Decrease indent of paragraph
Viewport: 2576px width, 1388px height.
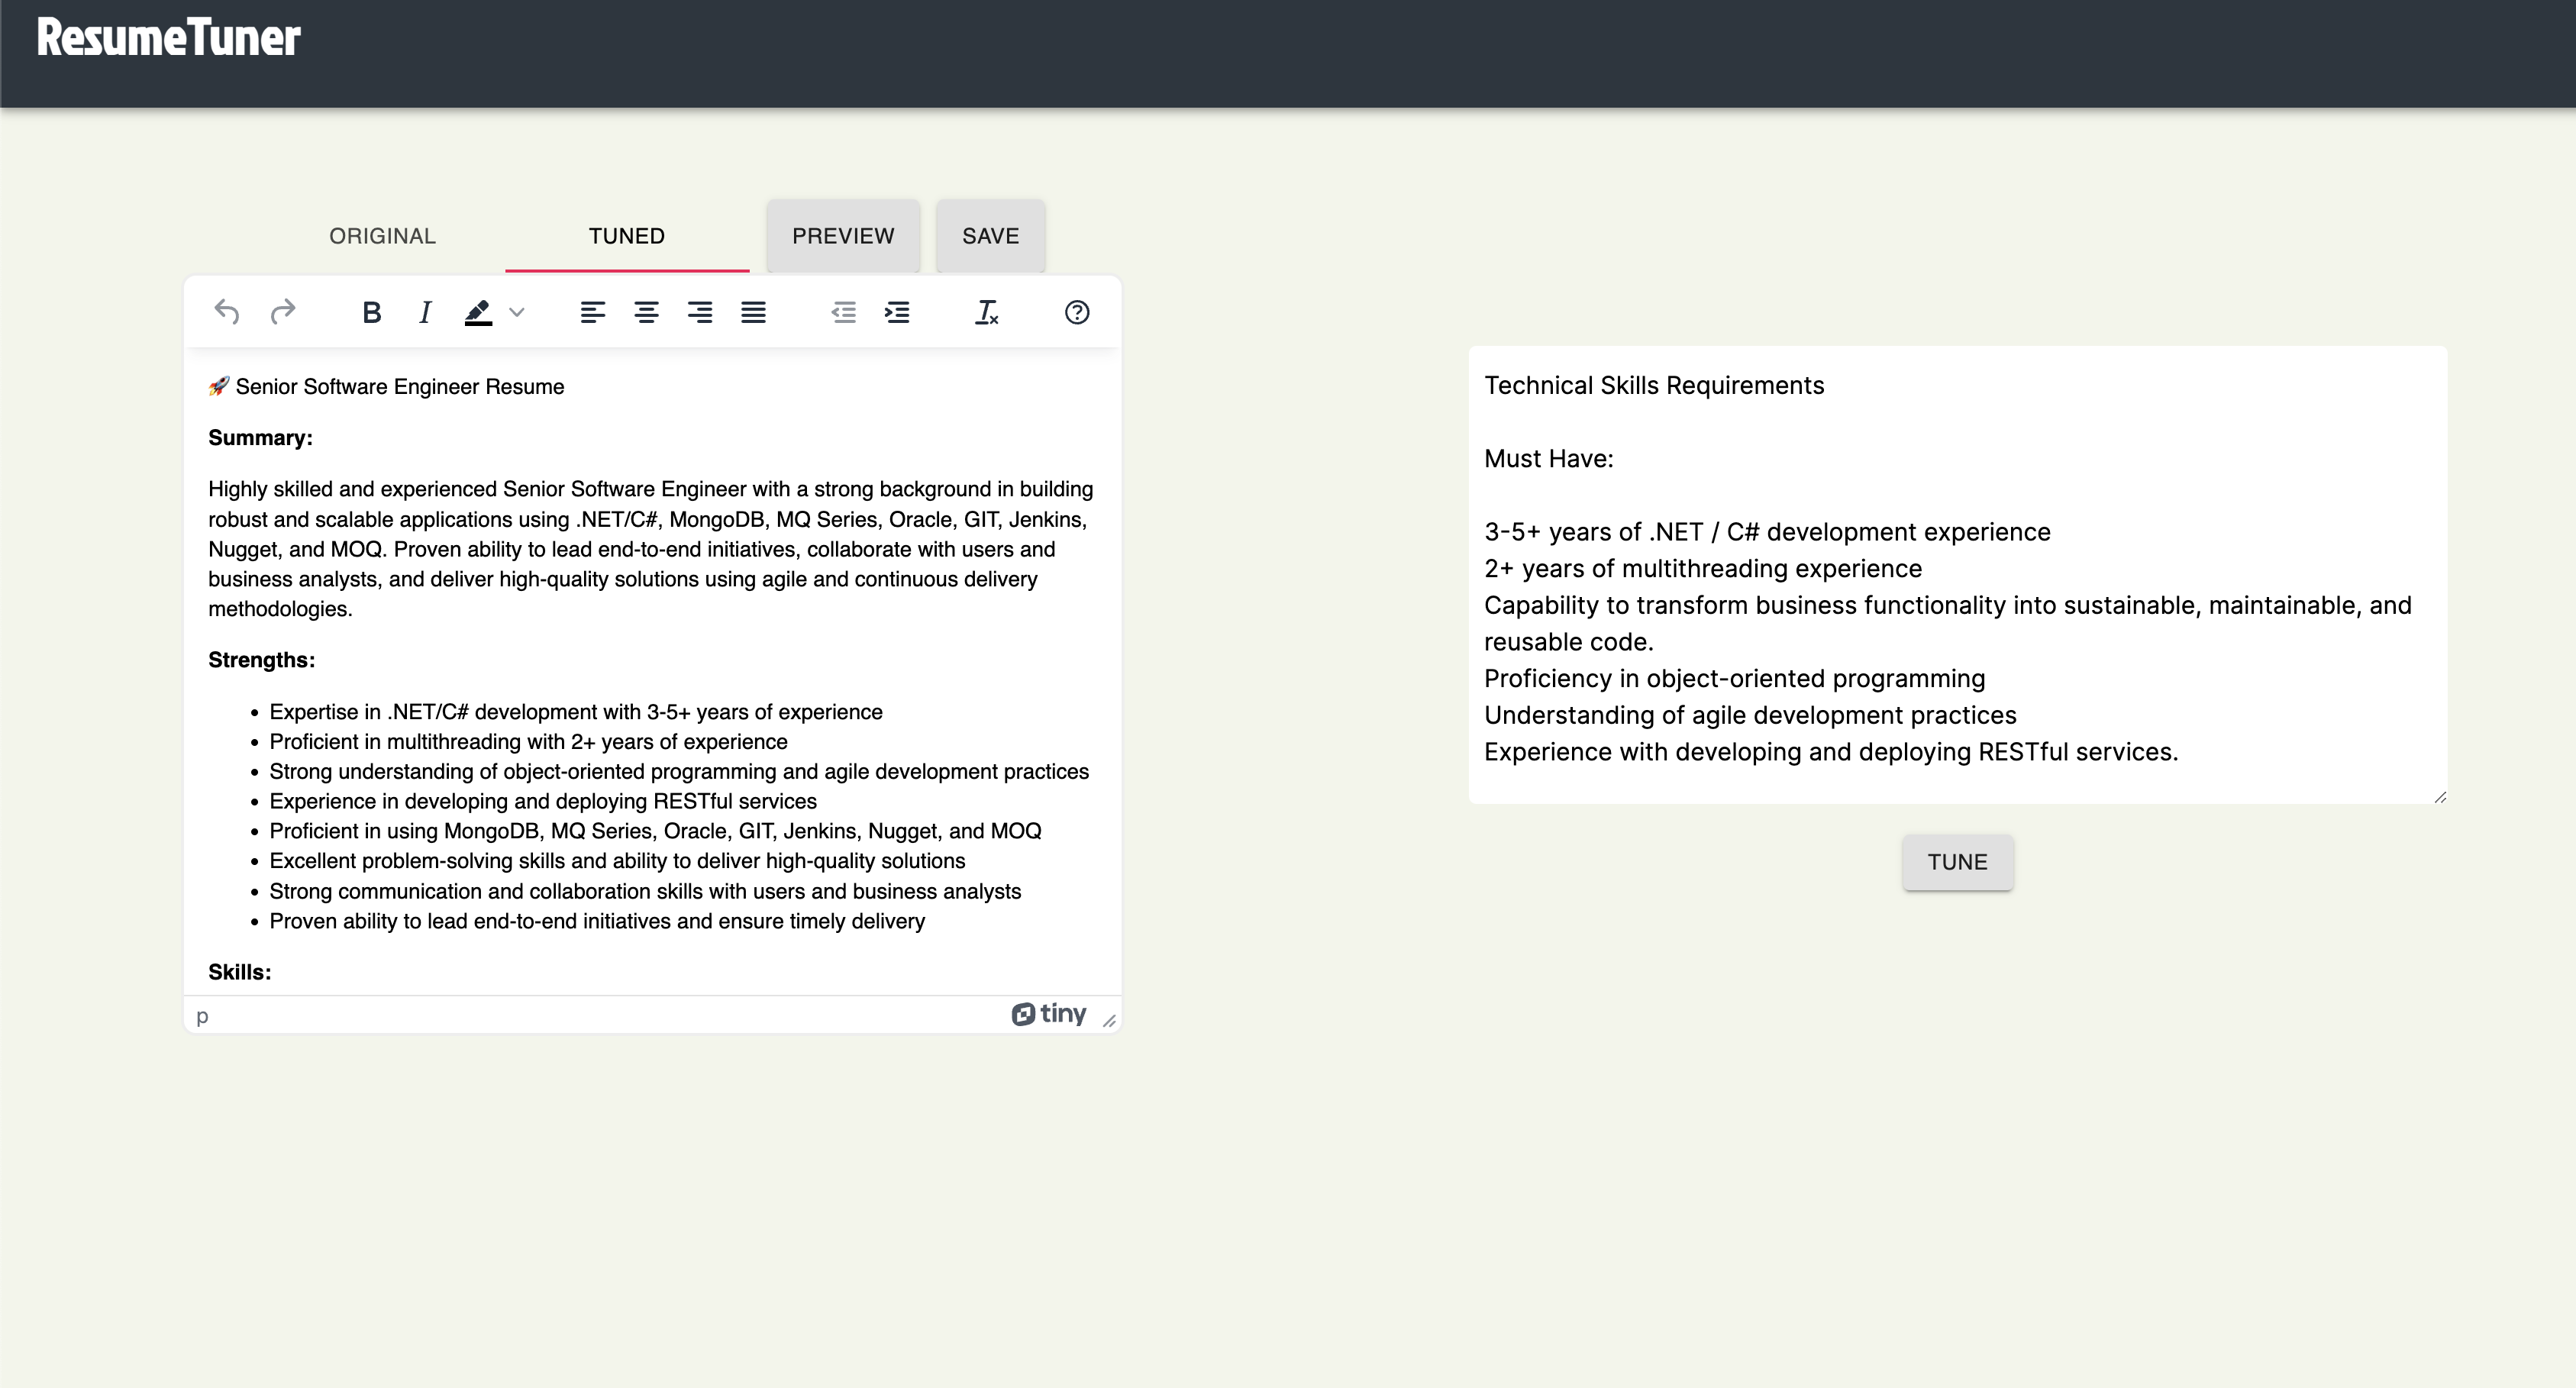843,313
